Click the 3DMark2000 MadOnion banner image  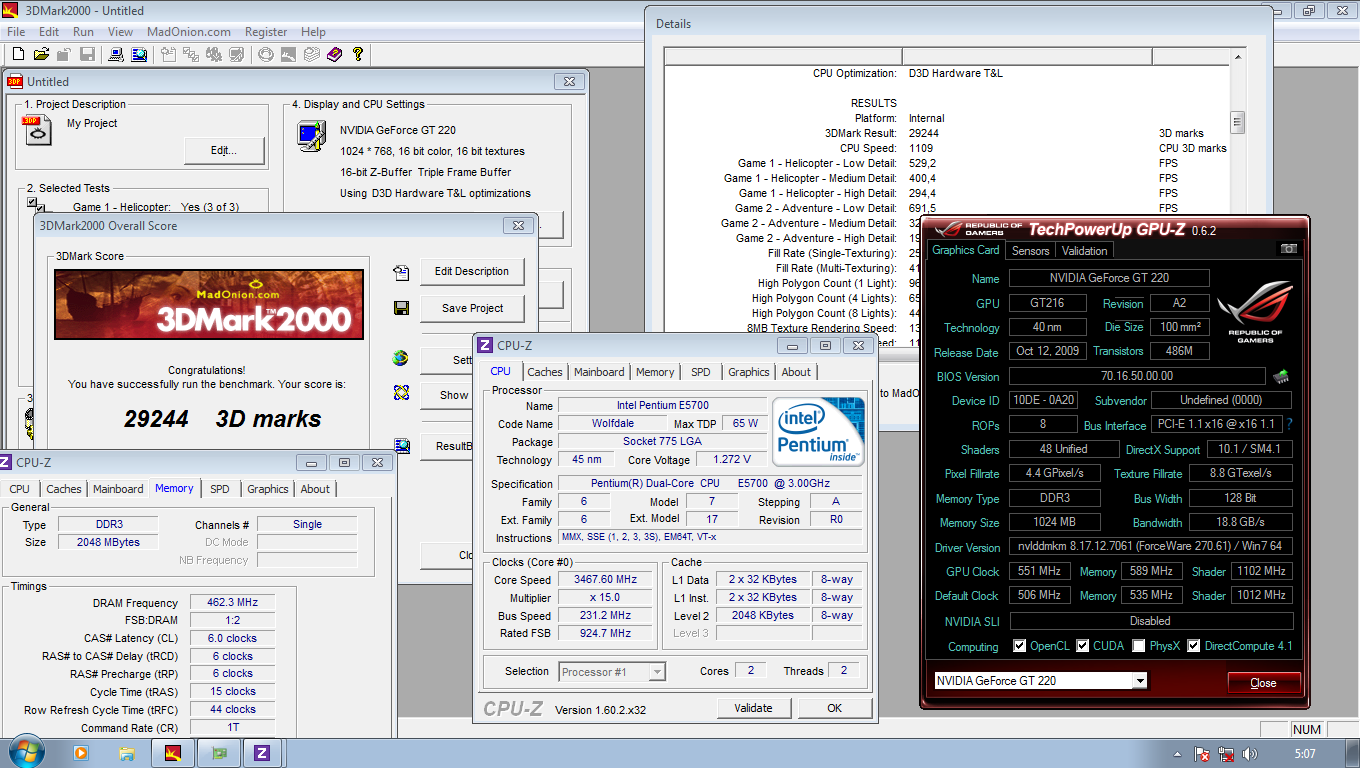click(x=209, y=304)
